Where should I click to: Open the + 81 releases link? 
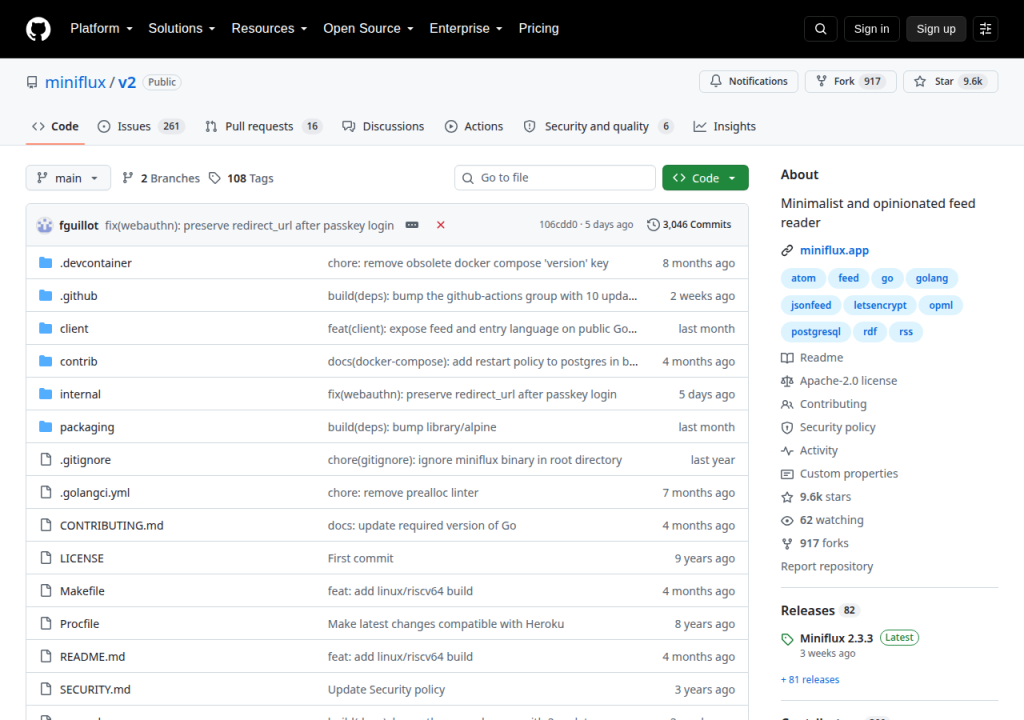click(810, 679)
